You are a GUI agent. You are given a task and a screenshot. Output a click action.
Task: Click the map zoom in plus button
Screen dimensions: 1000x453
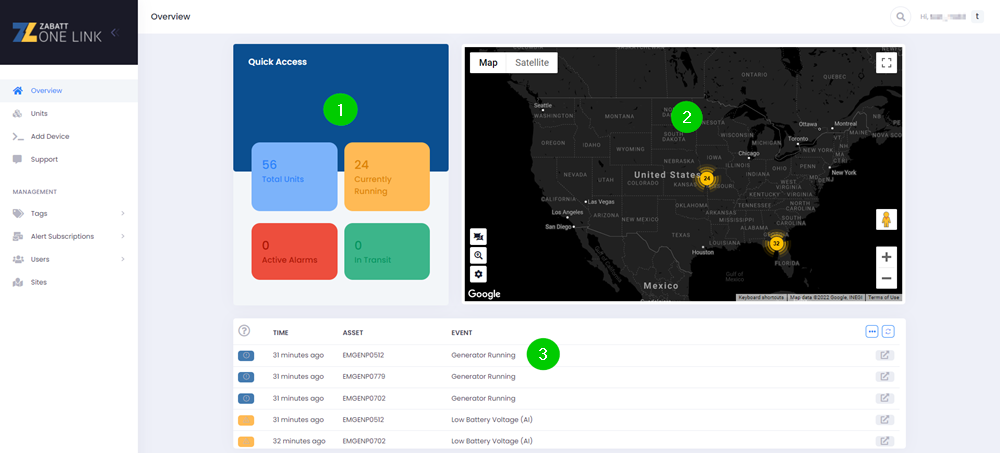[886, 256]
